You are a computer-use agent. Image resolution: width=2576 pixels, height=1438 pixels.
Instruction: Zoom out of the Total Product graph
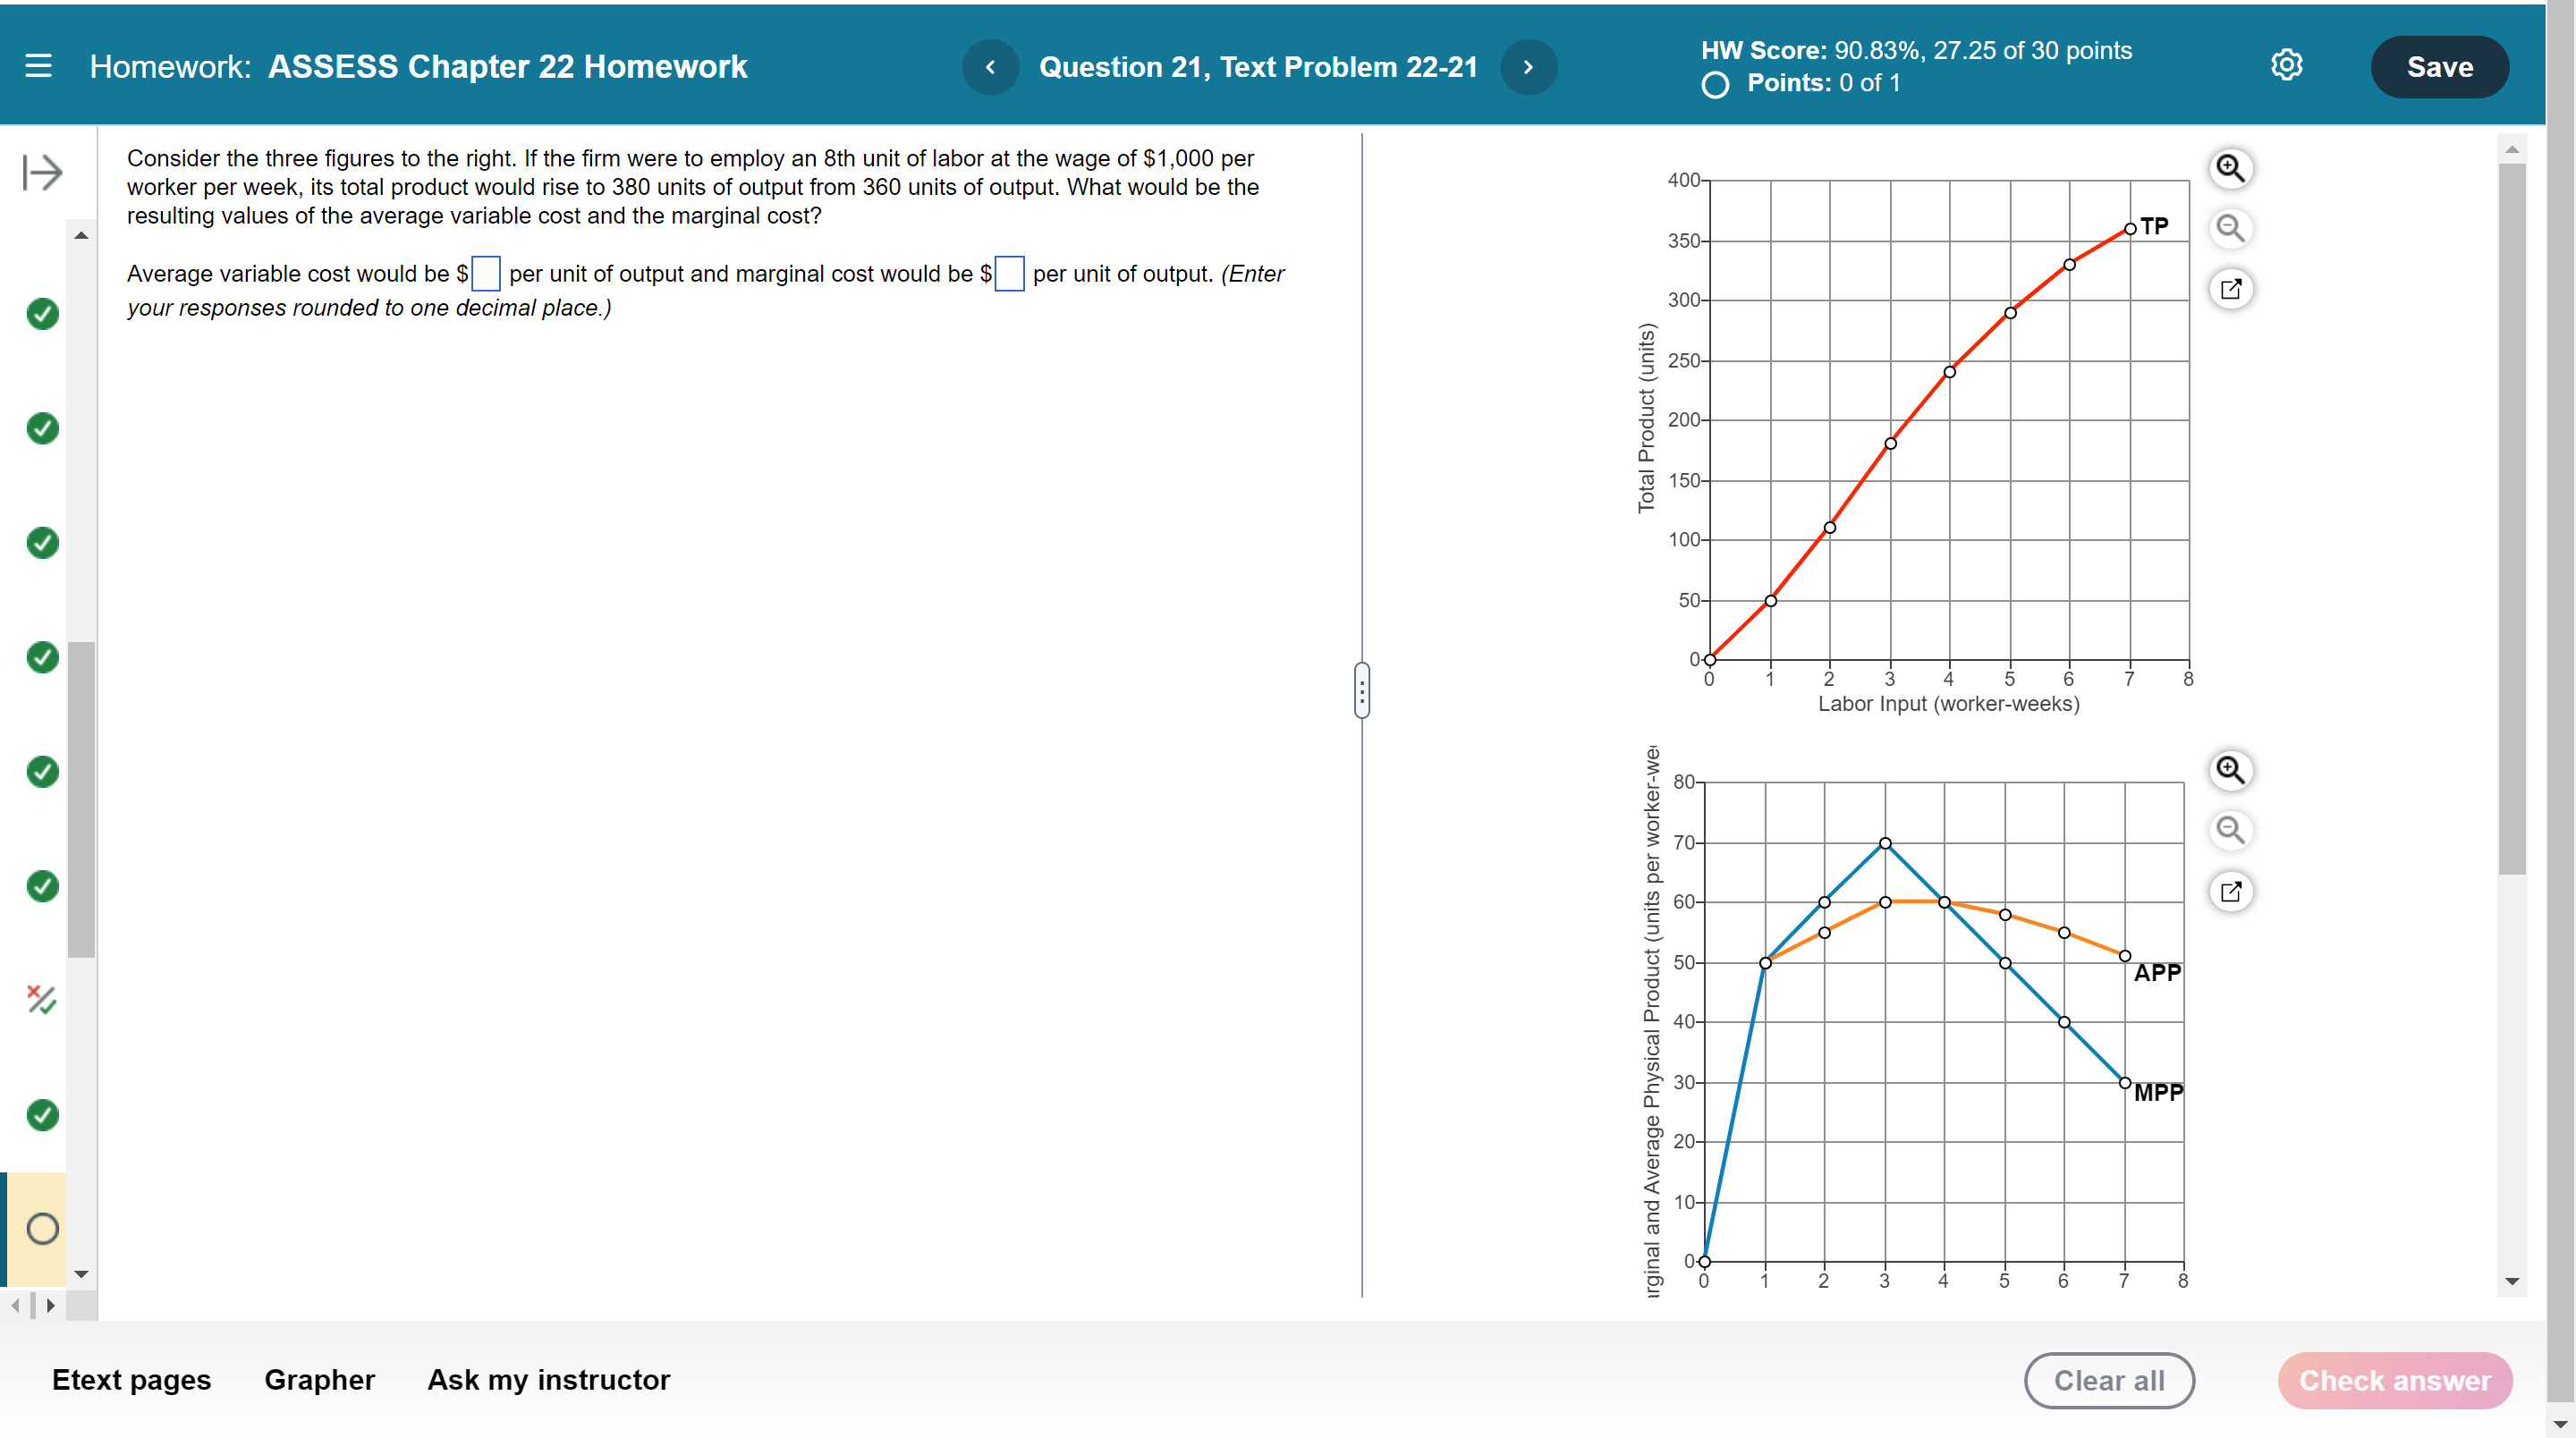click(x=2232, y=228)
